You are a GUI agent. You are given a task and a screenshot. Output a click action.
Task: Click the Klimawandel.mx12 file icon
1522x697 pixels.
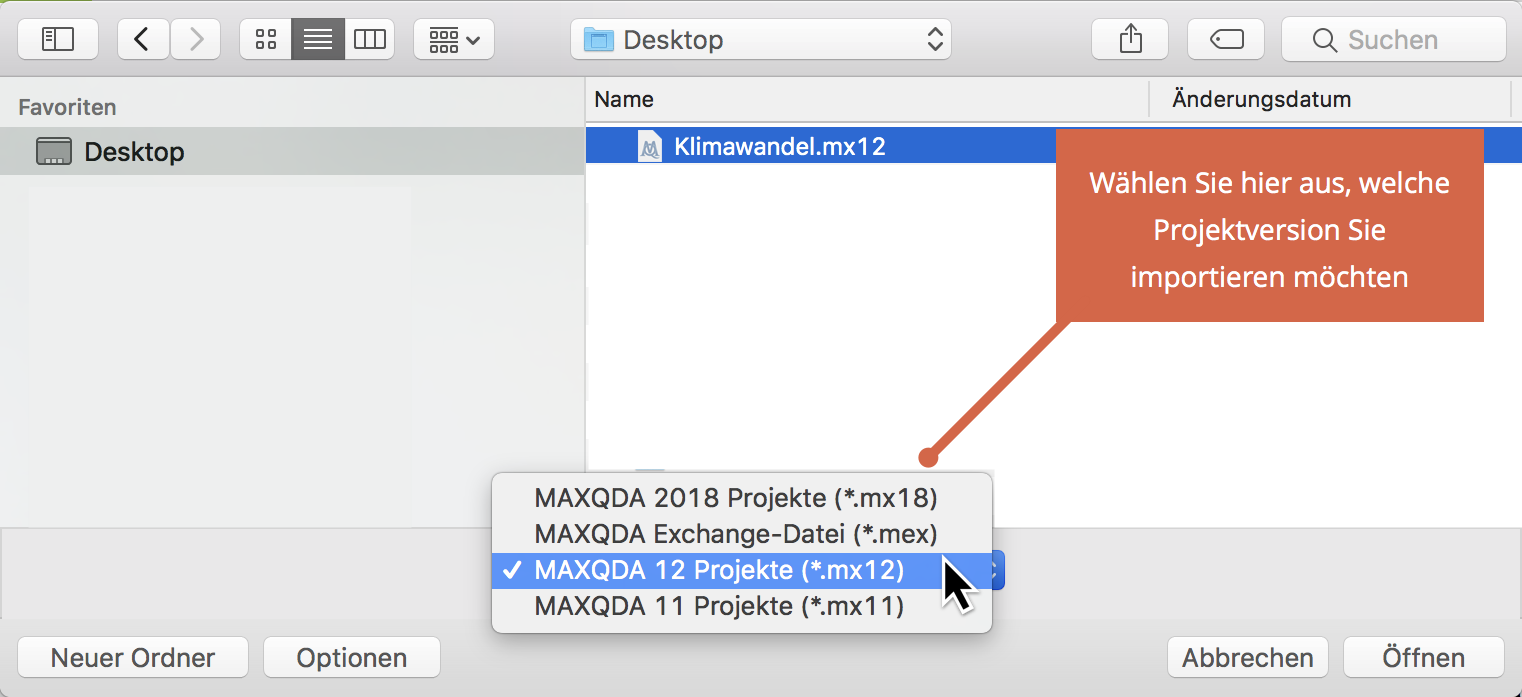click(649, 147)
